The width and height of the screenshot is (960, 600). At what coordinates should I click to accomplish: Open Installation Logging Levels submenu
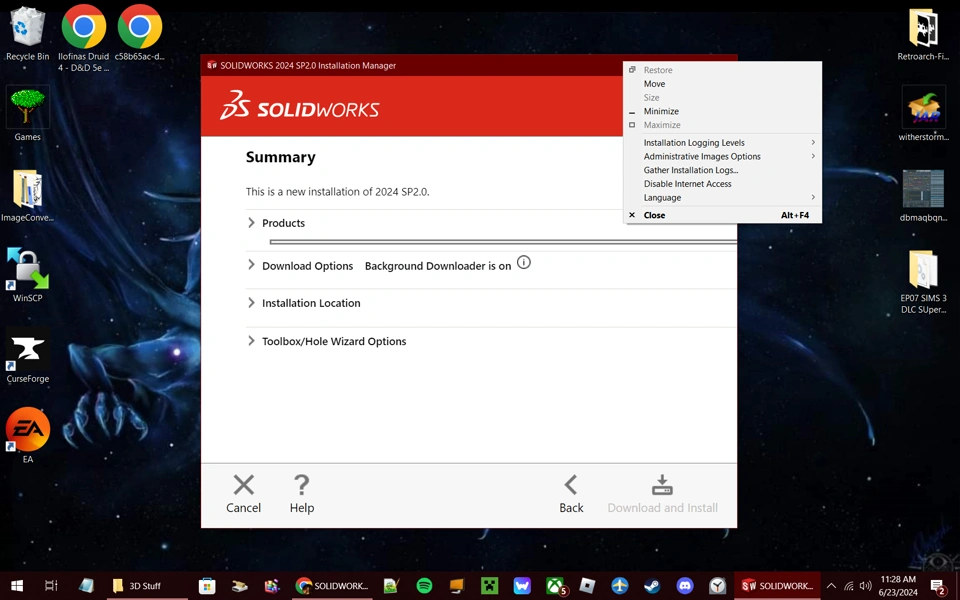pyautogui.click(x=722, y=143)
